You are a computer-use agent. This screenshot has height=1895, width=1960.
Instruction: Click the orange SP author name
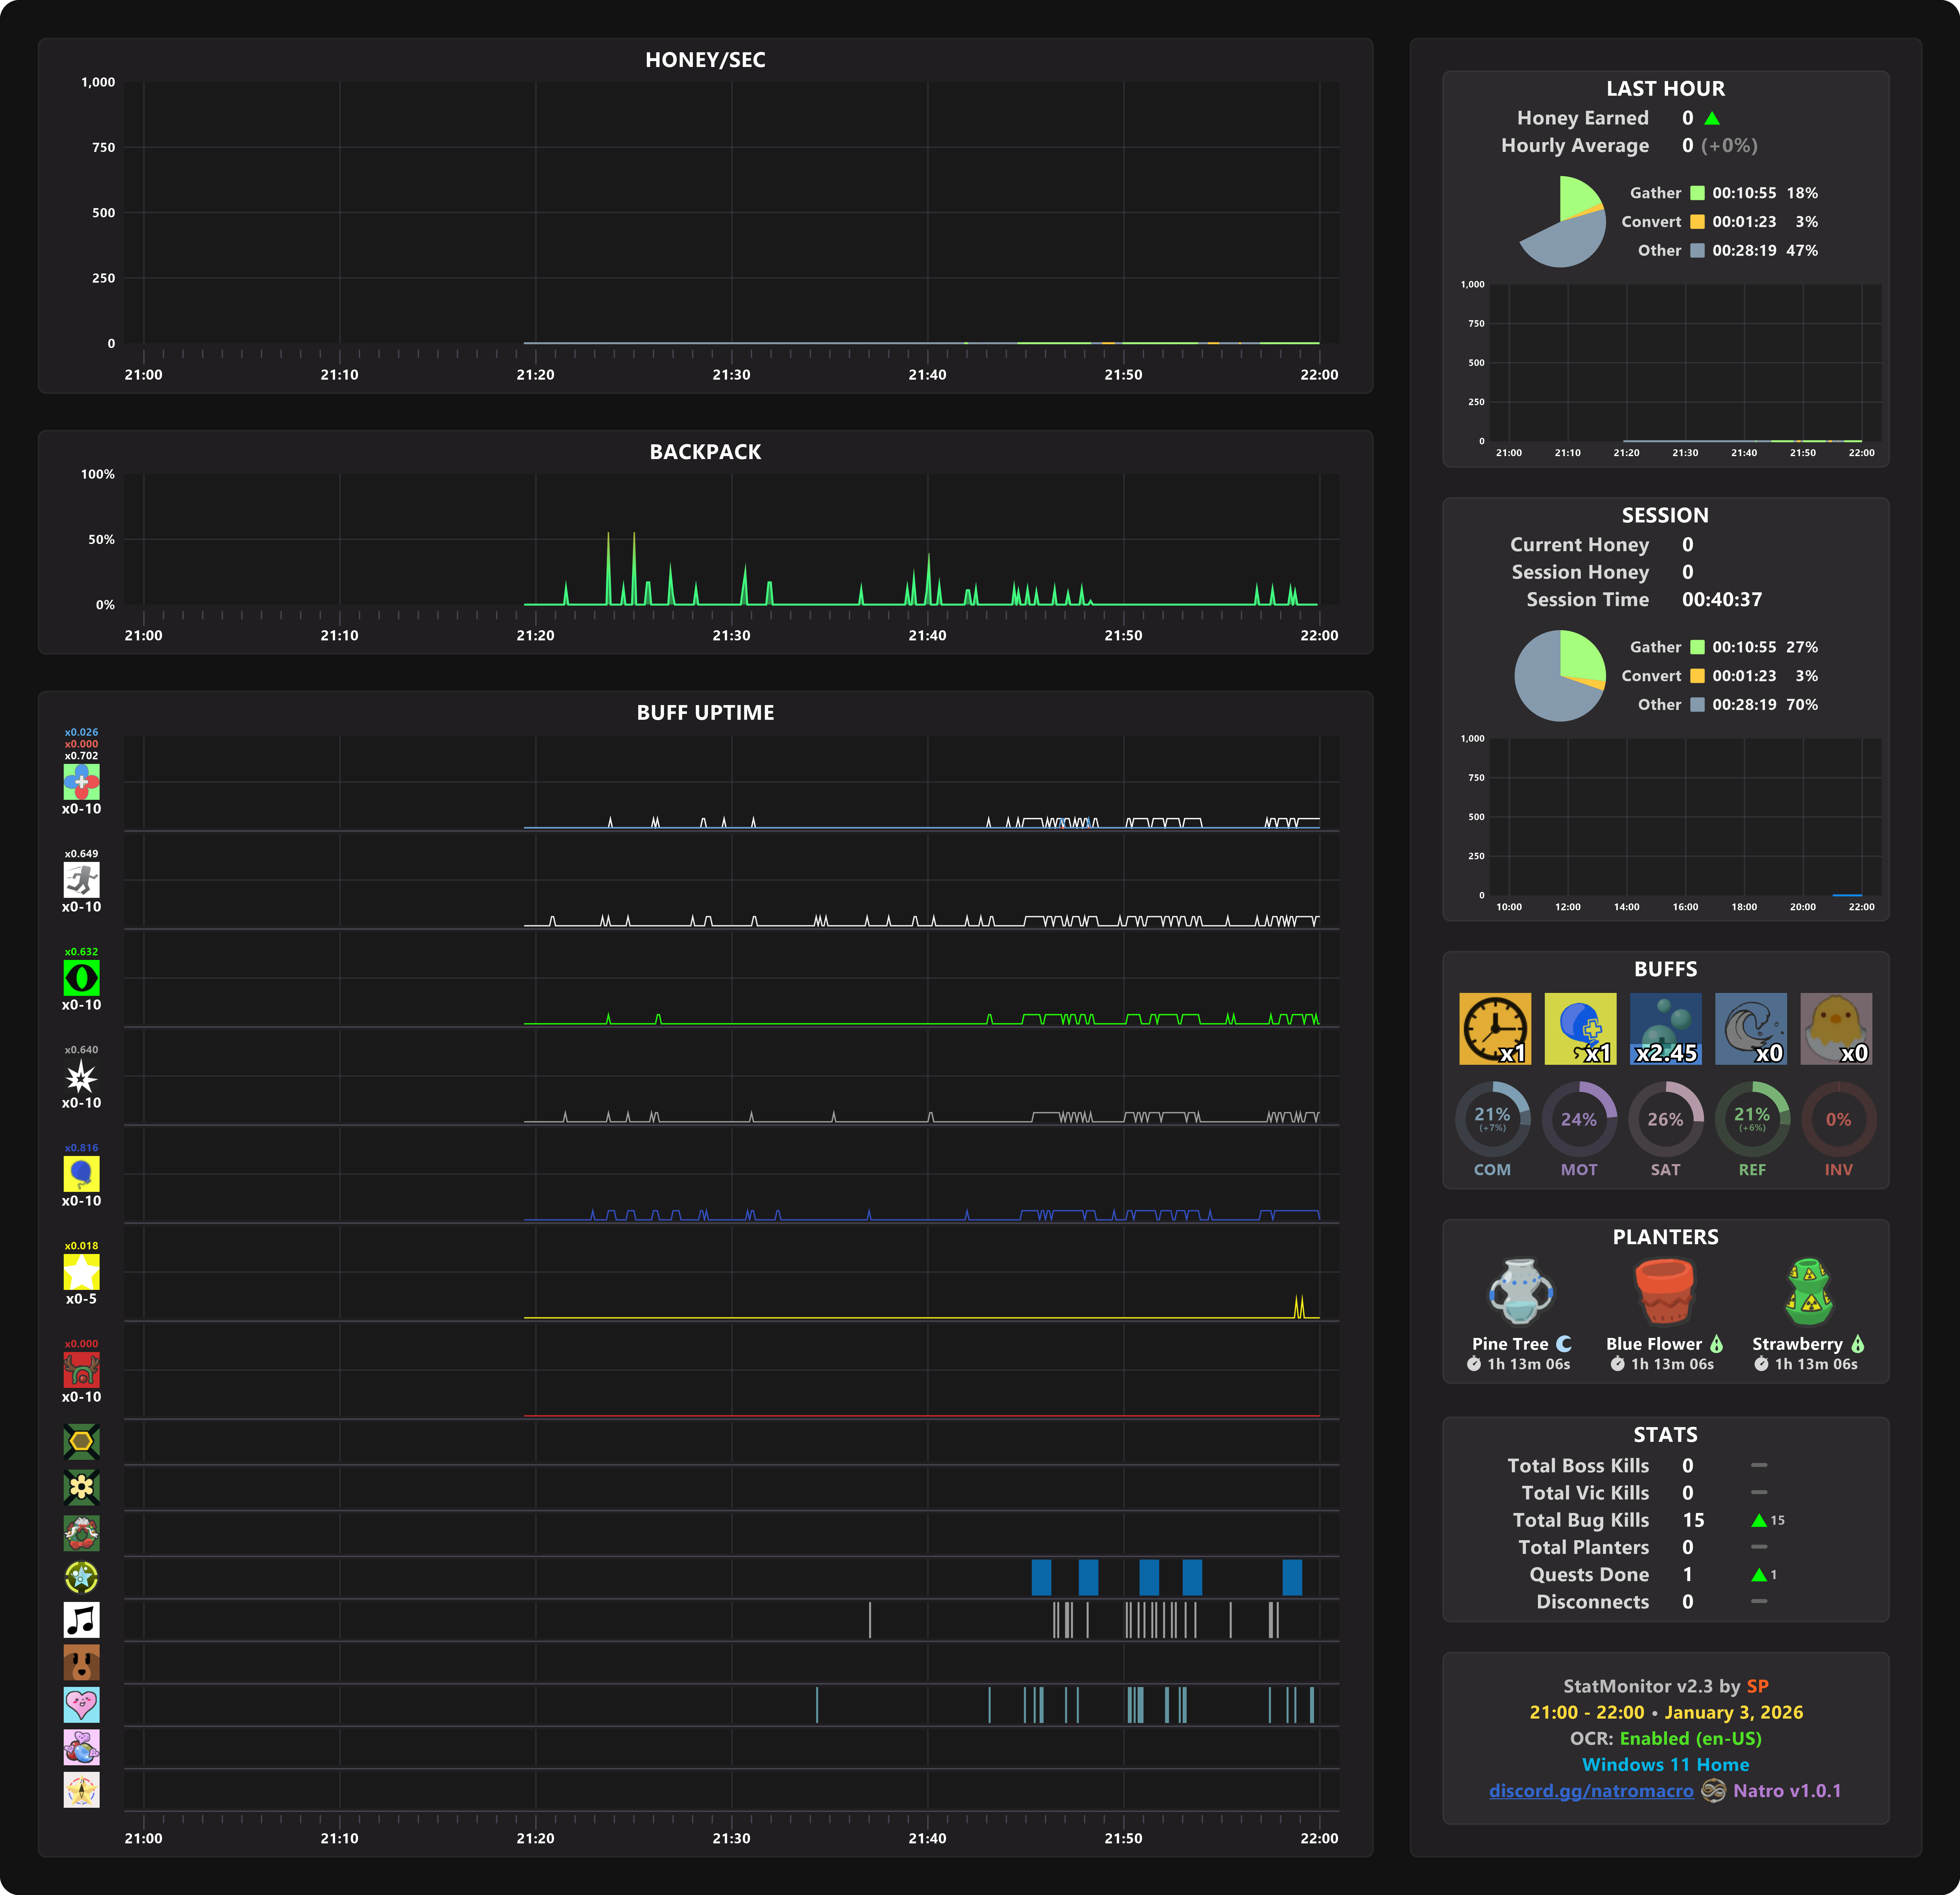tap(1757, 1686)
